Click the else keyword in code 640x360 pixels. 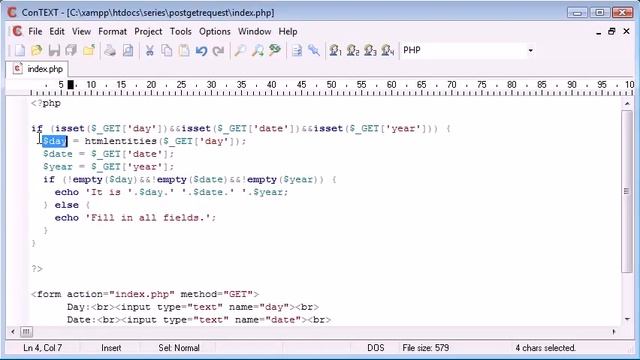pos(67,205)
